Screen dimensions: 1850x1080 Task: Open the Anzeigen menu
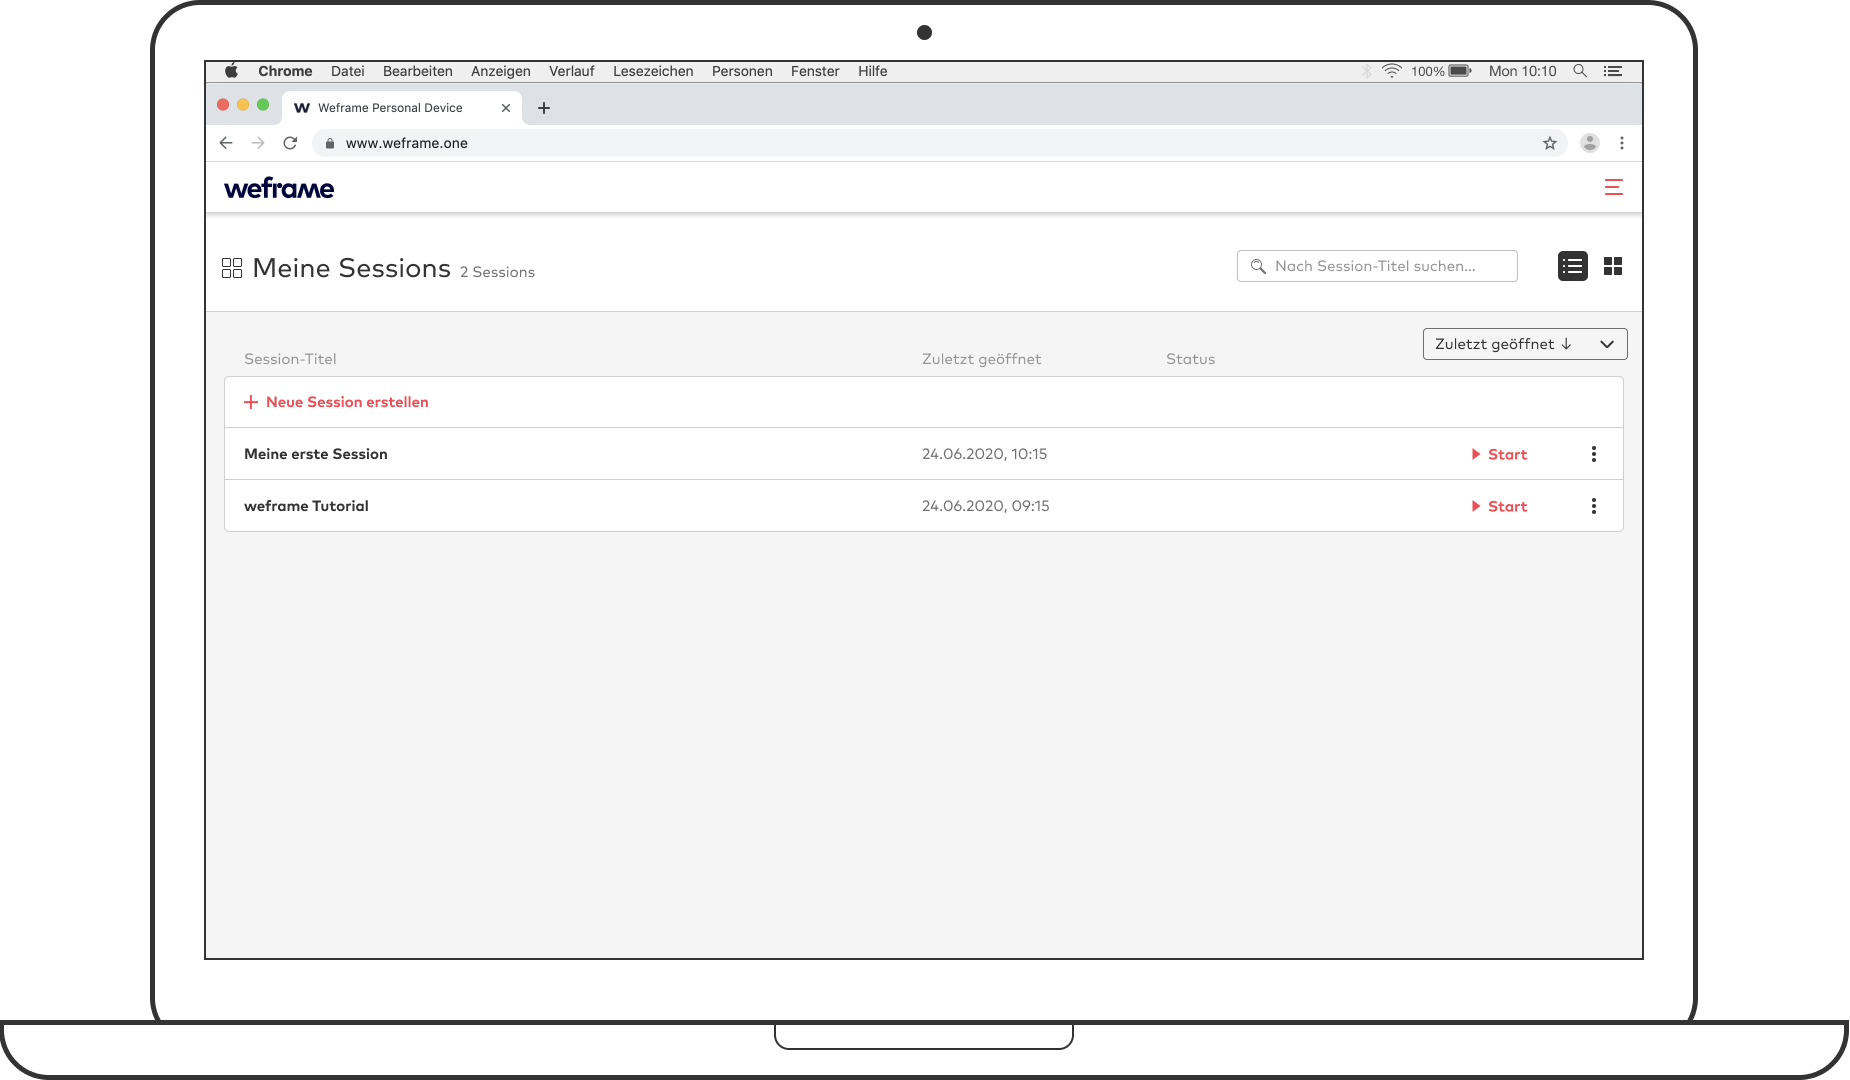[x=501, y=71]
